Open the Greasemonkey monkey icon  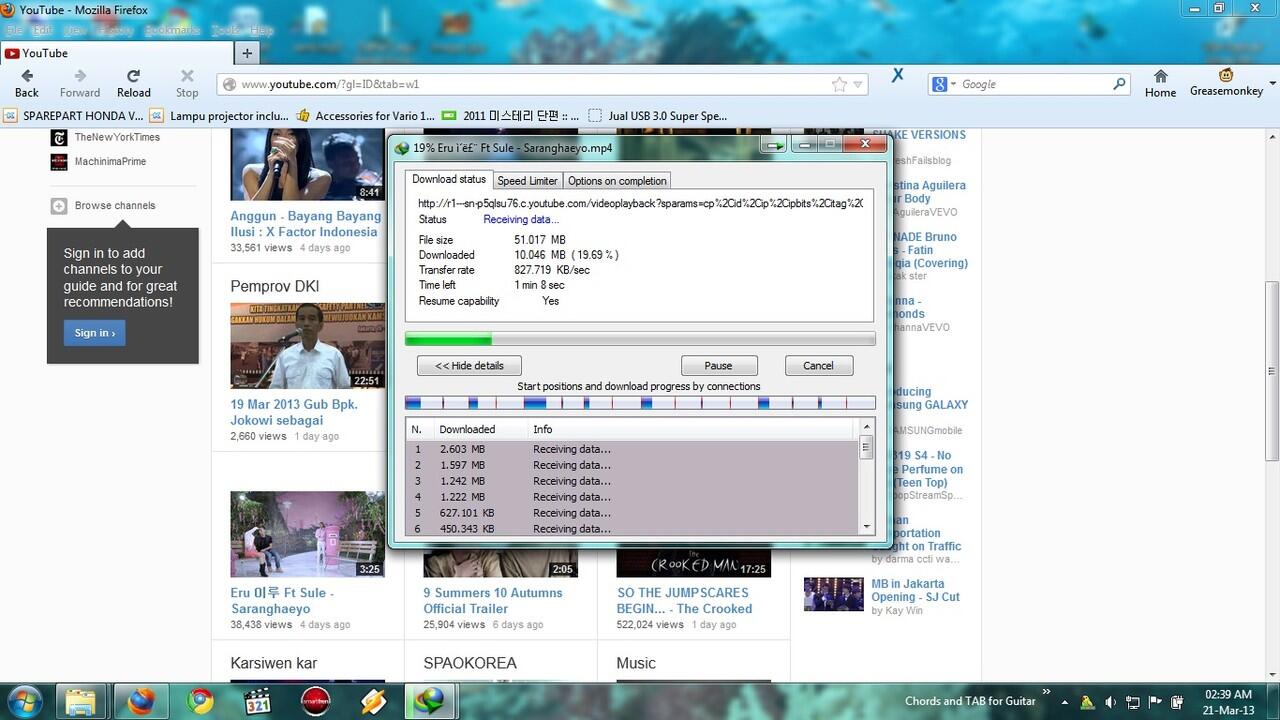point(1226,75)
